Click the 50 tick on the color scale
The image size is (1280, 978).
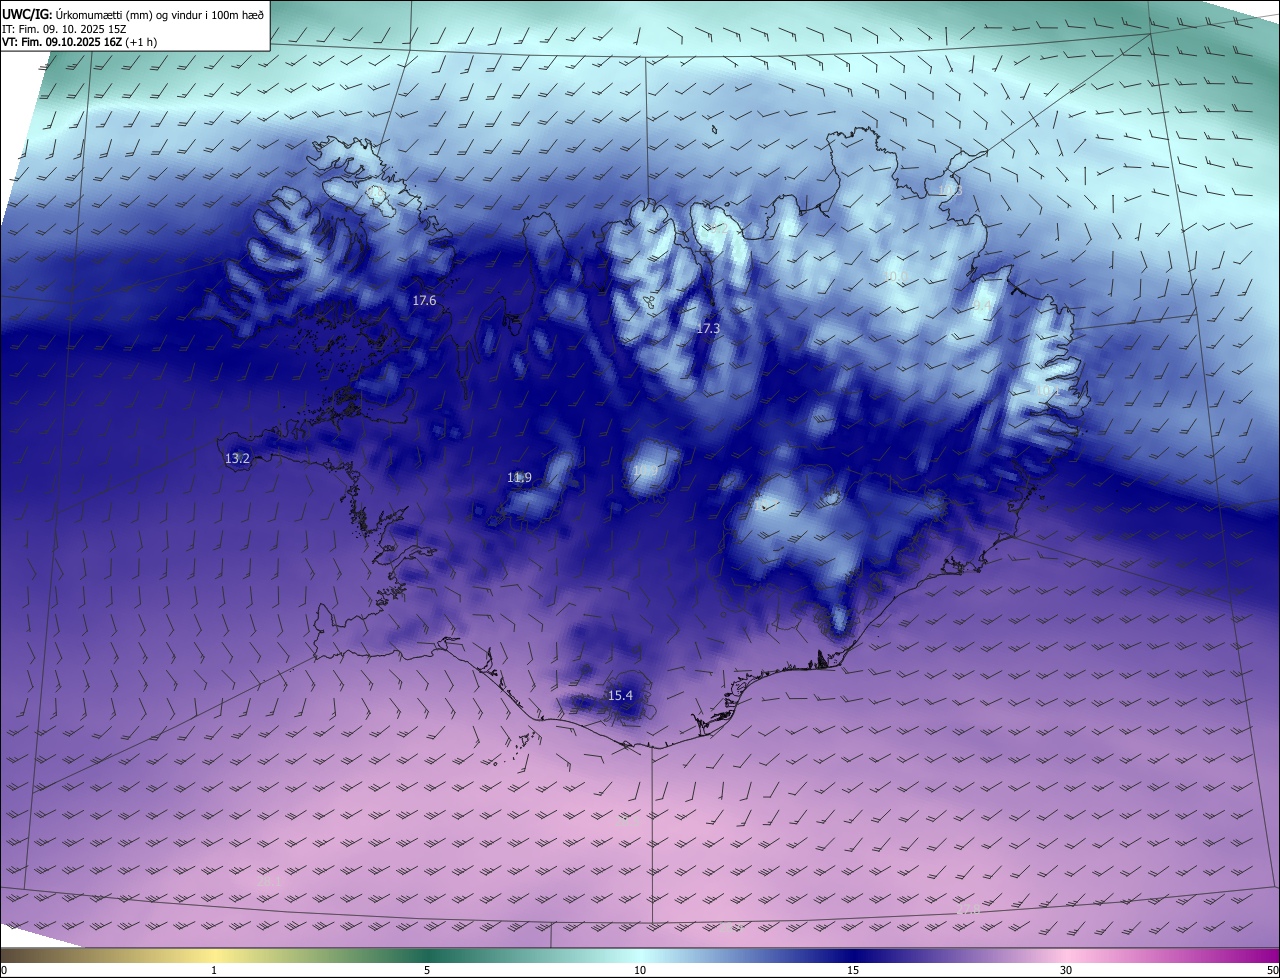click(1272, 970)
